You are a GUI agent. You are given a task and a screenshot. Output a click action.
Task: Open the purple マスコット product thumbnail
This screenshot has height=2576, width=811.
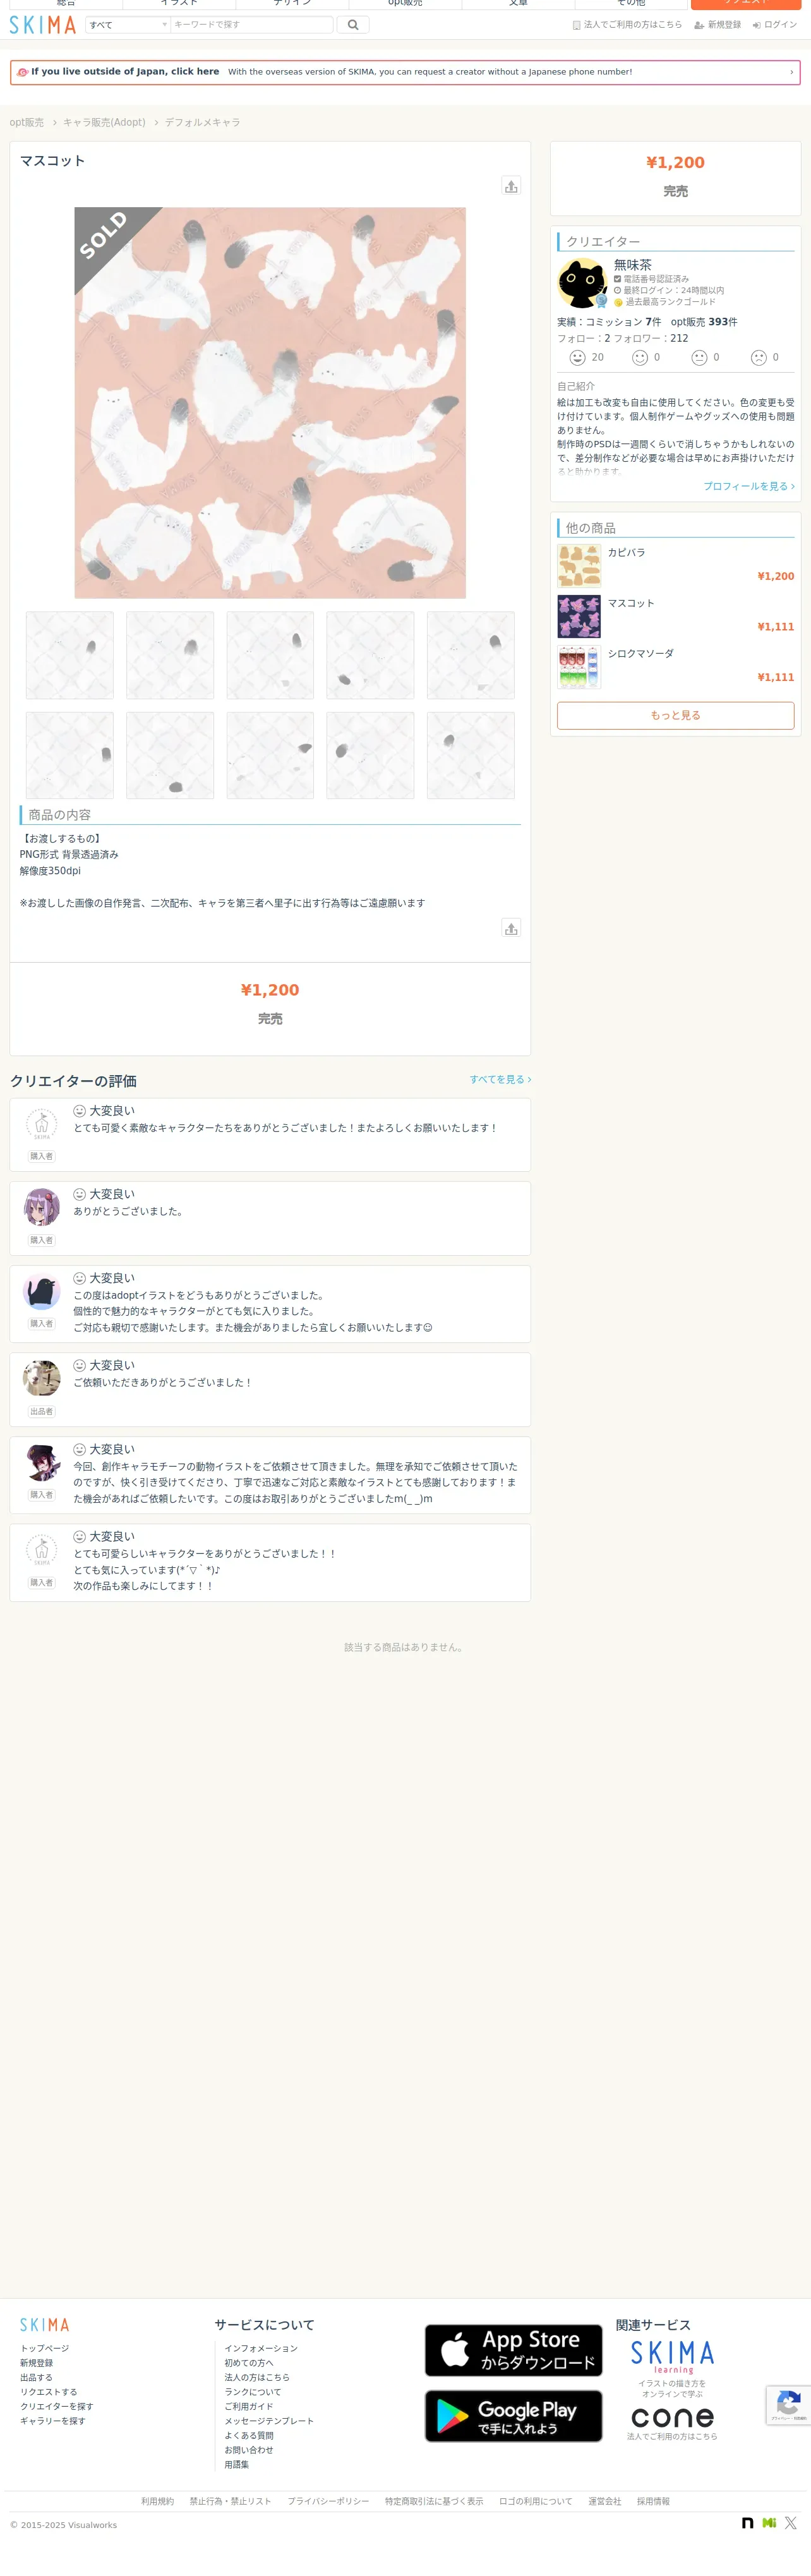pos(579,616)
